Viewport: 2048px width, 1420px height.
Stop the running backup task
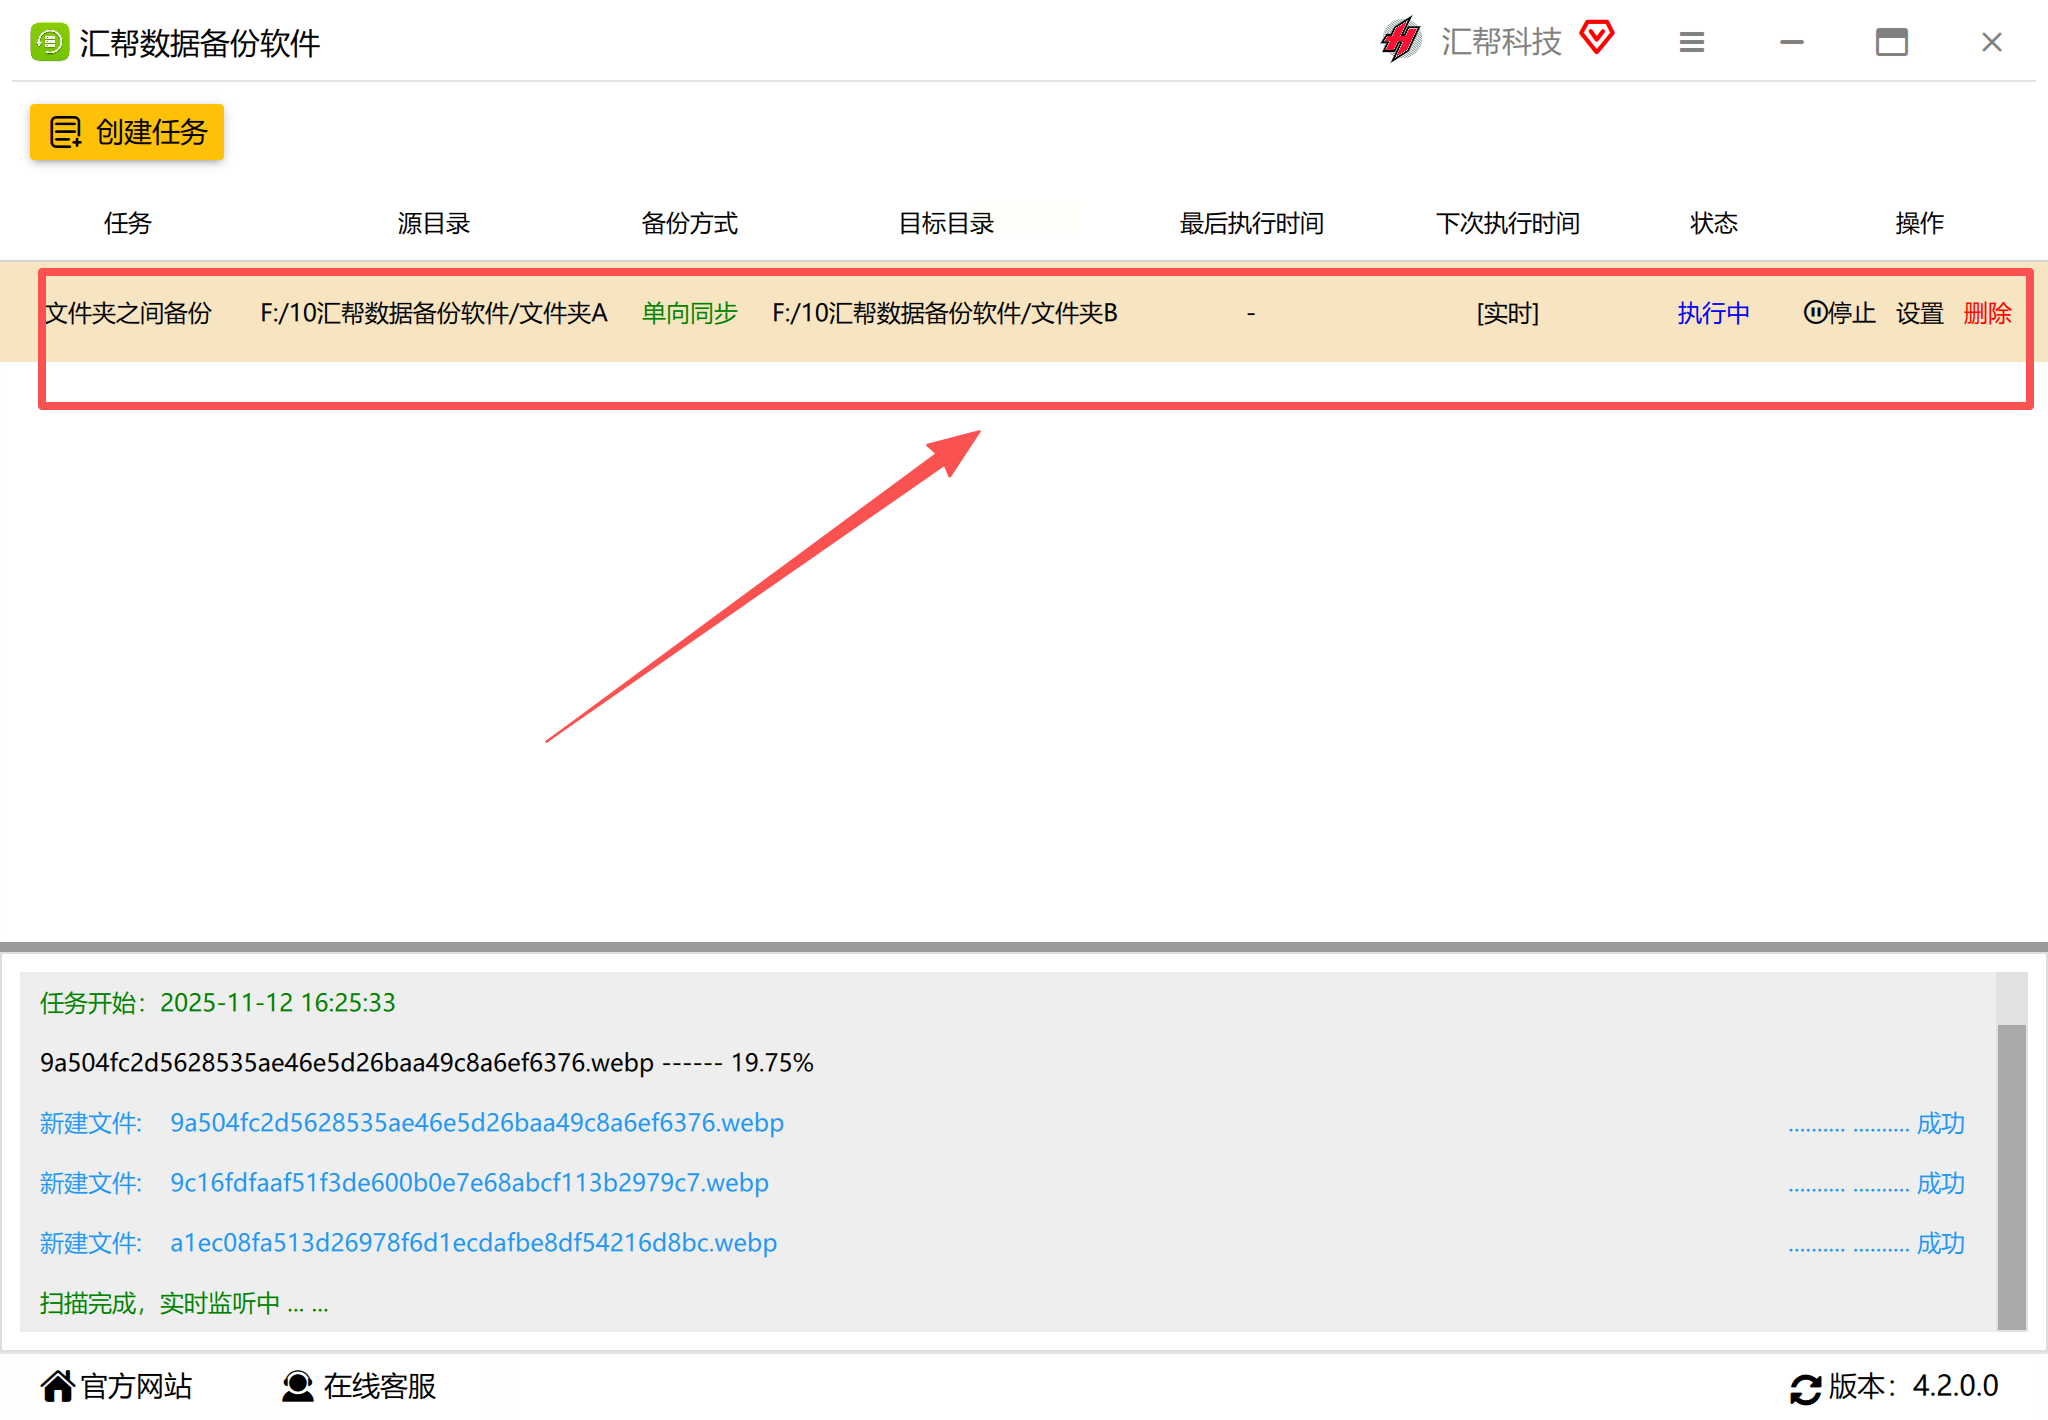pos(1839,314)
